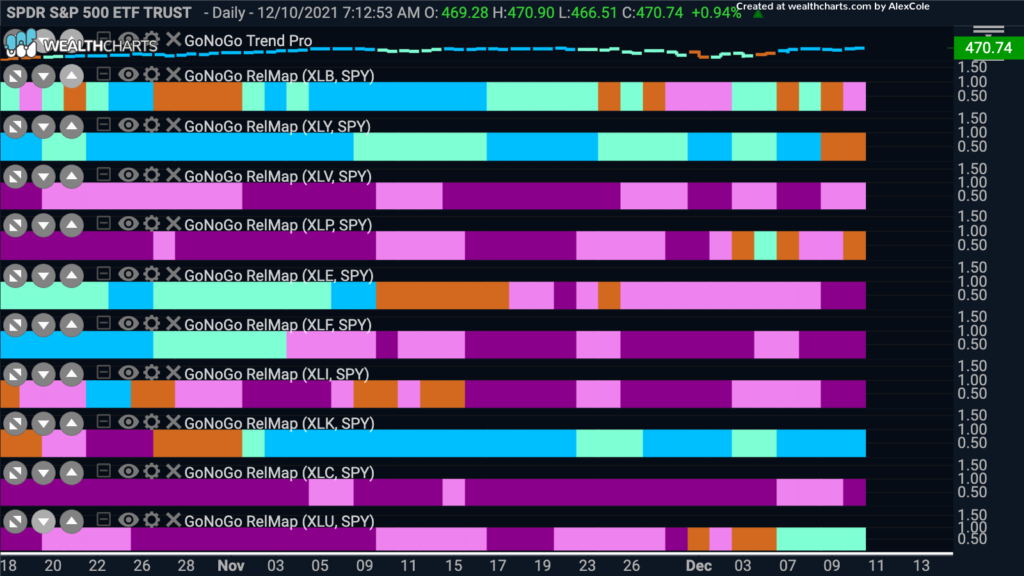Image resolution: width=1024 pixels, height=576 pixels.
Task: Hide the XLV RelMap with eye icon
Action: [128, 174]
